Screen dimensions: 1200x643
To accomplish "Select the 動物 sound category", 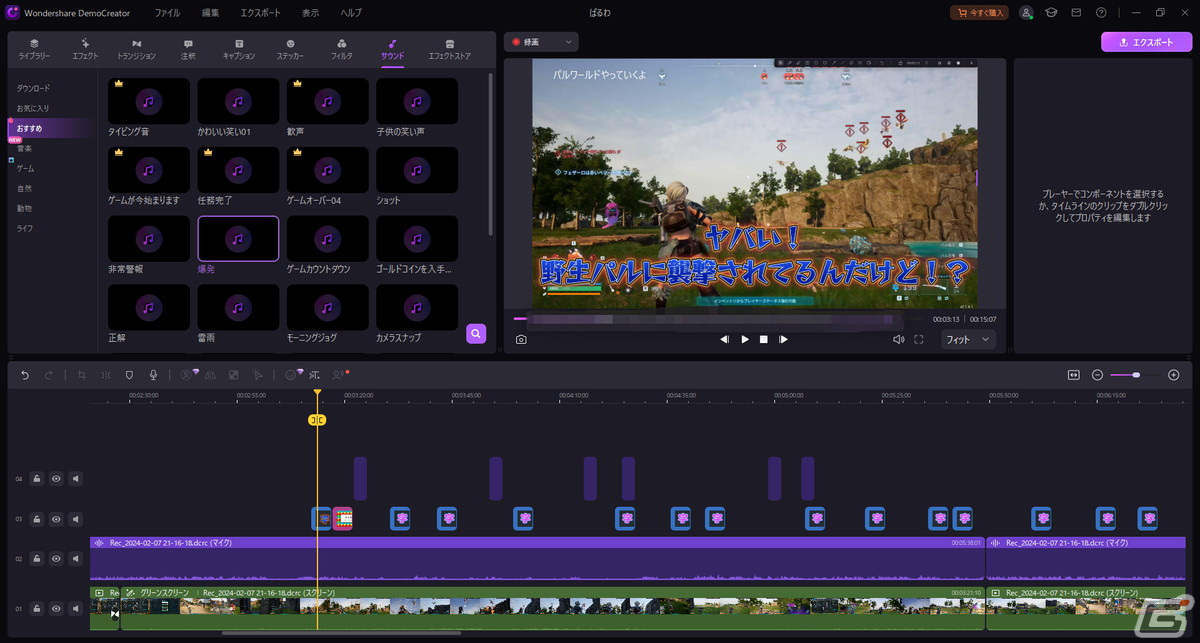I will point(24,208).
